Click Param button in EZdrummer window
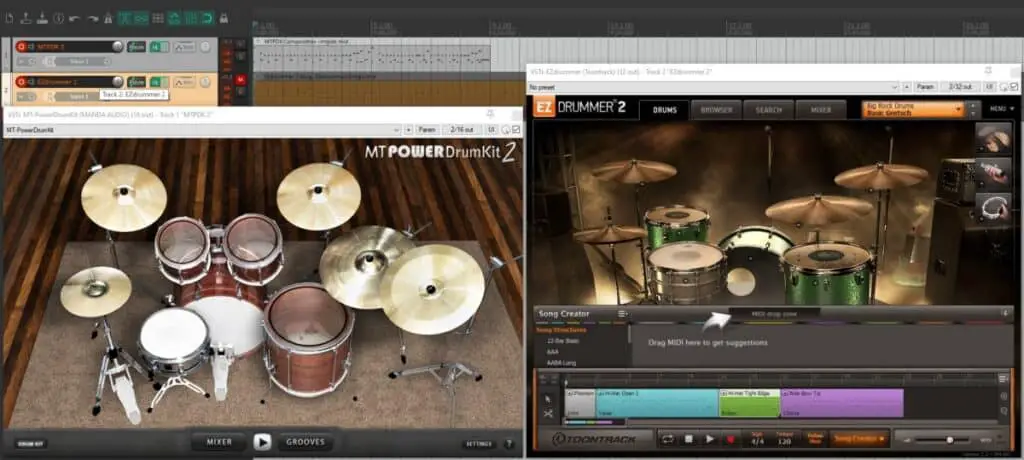Screen dimensions: 1024x460 point(925,86)
